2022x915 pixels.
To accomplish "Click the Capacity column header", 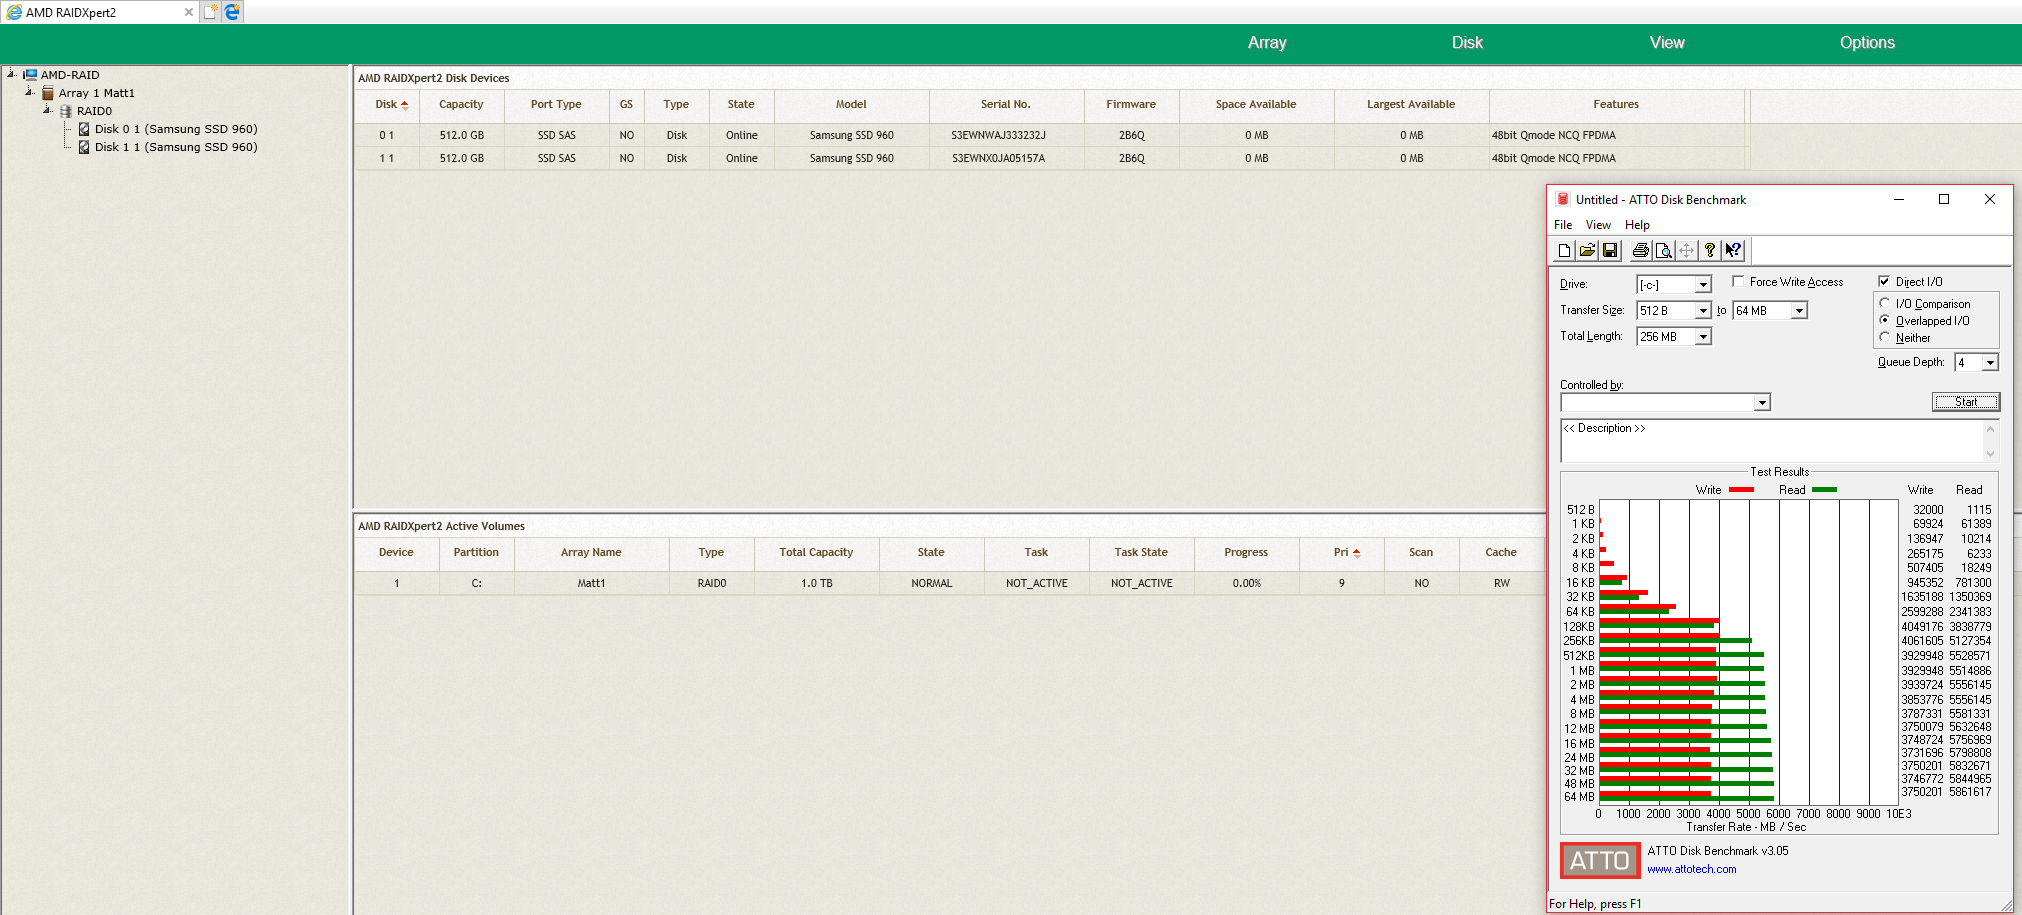I will (461, 105).
